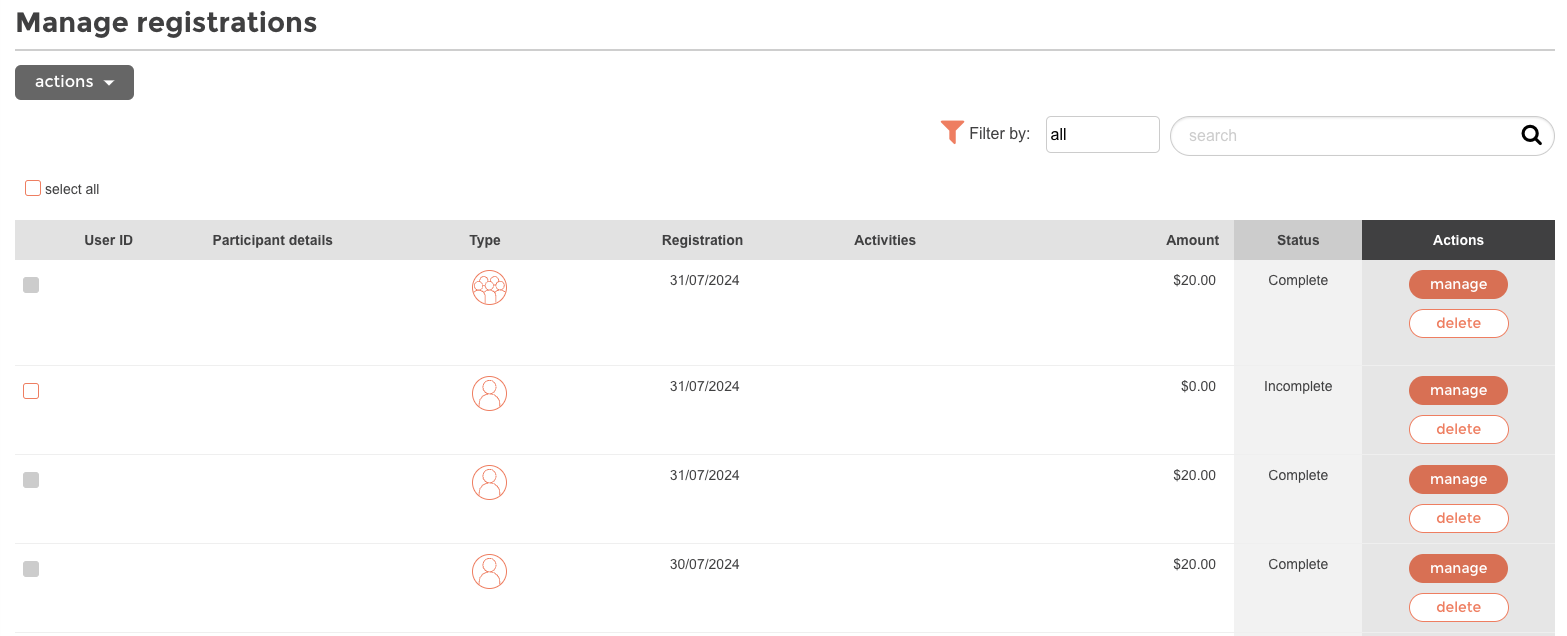Screen dimensions: 1567x636
Task: Click the Registration column header
Action: 702,240
